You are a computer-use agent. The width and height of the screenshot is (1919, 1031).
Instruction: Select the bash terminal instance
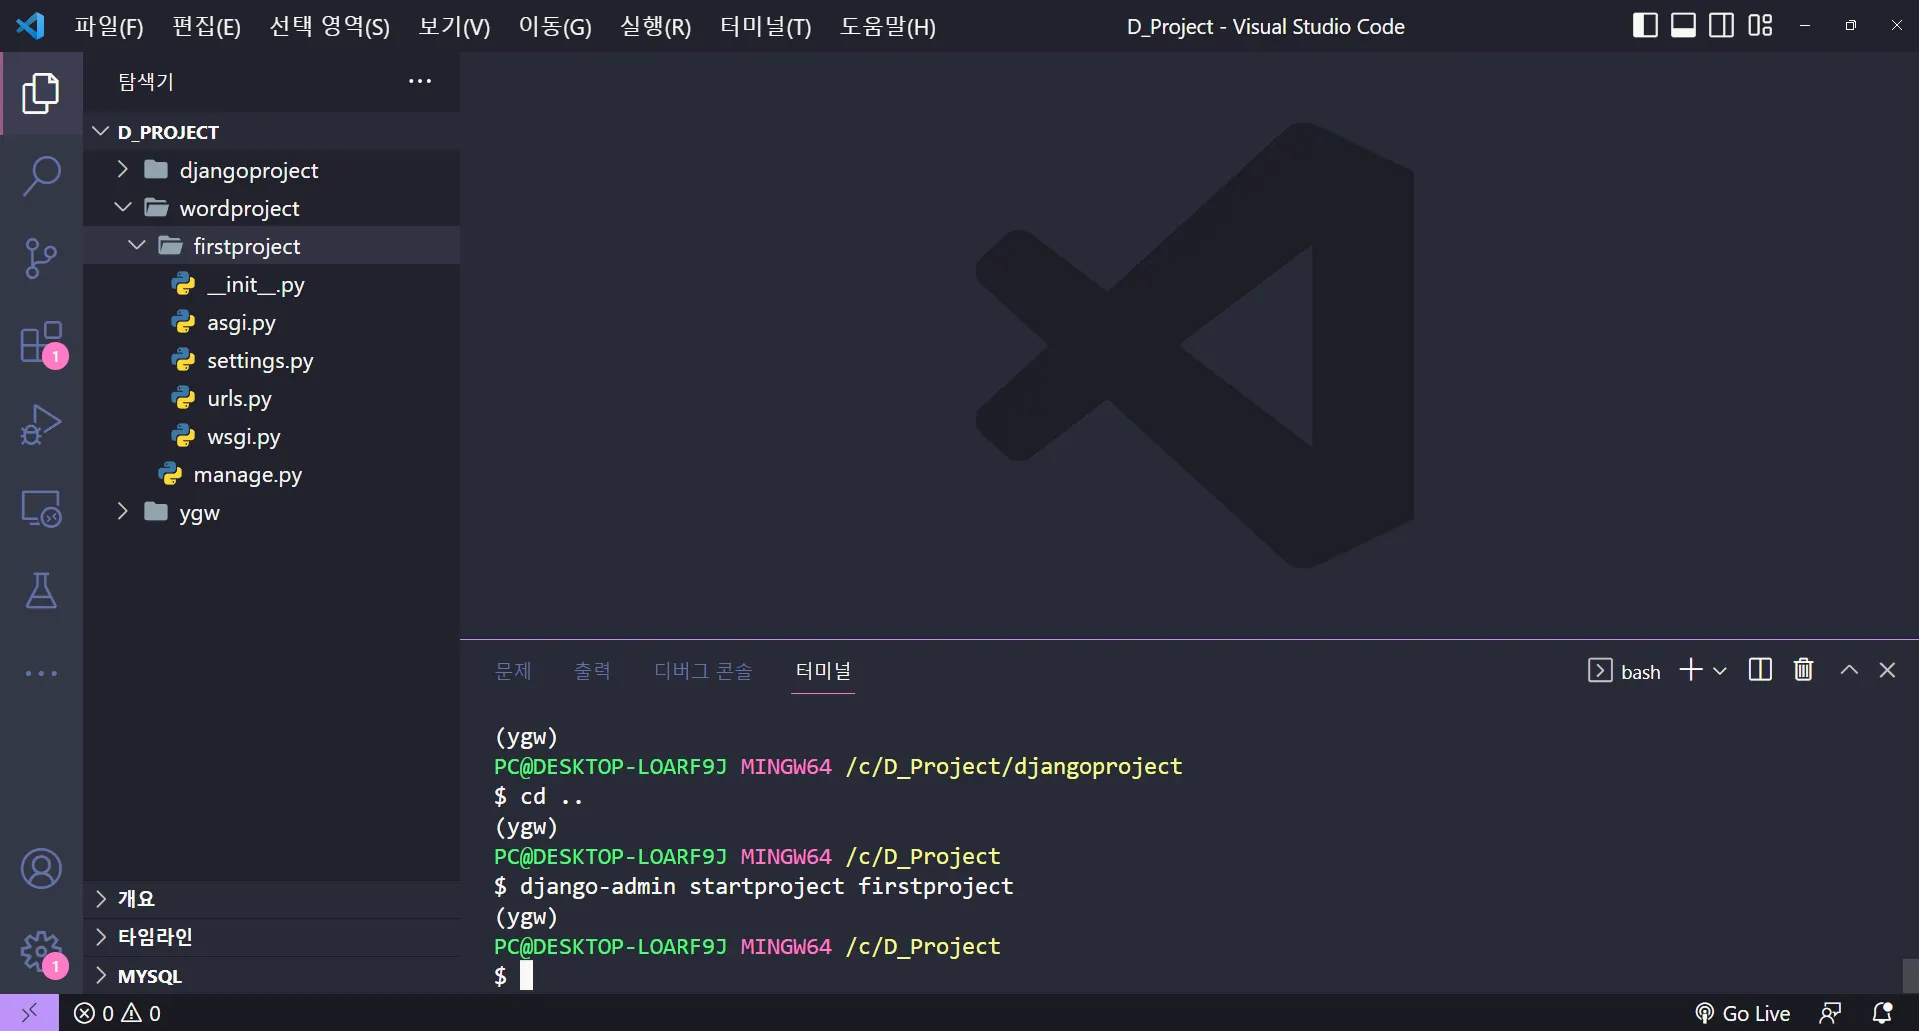[1624, 671]
